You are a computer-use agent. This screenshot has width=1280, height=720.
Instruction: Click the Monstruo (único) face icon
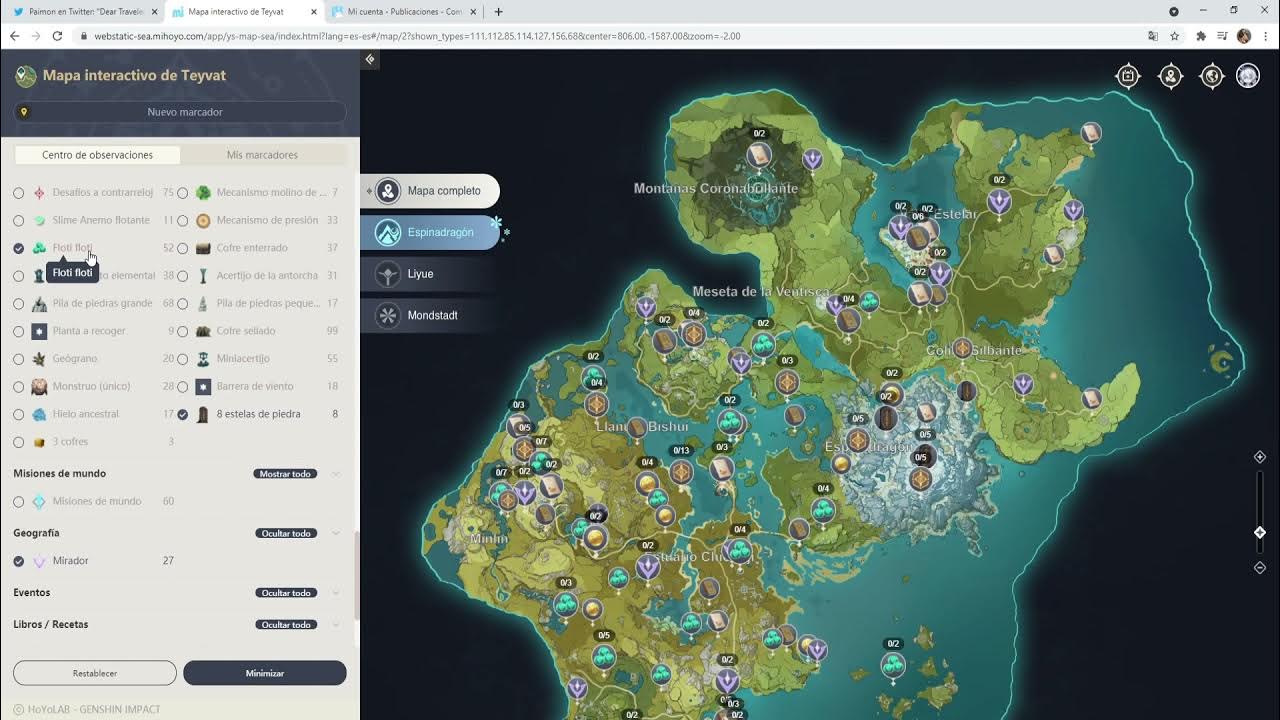coord(39,386)
